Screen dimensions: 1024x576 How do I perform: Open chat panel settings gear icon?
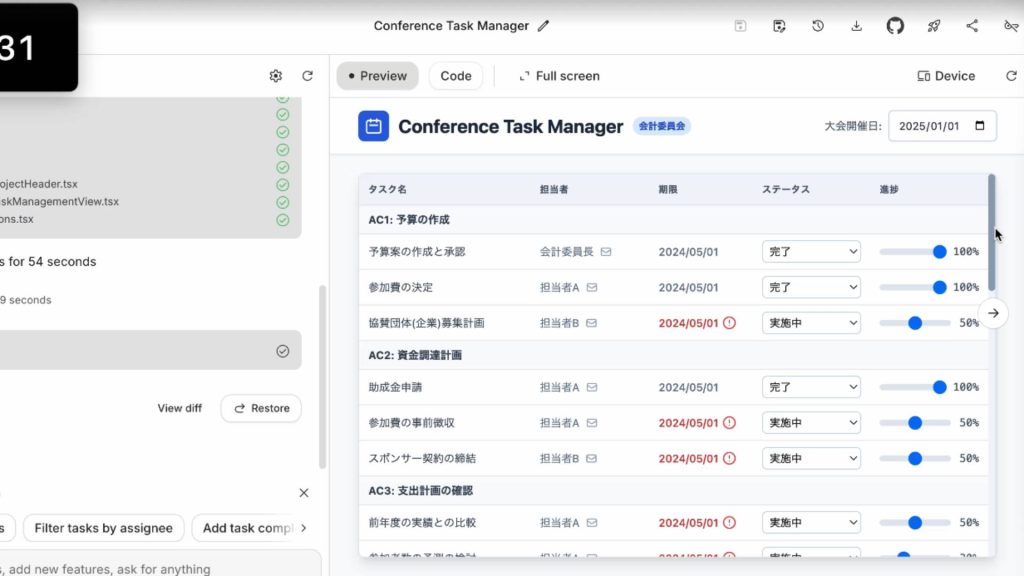coord(276,76)
